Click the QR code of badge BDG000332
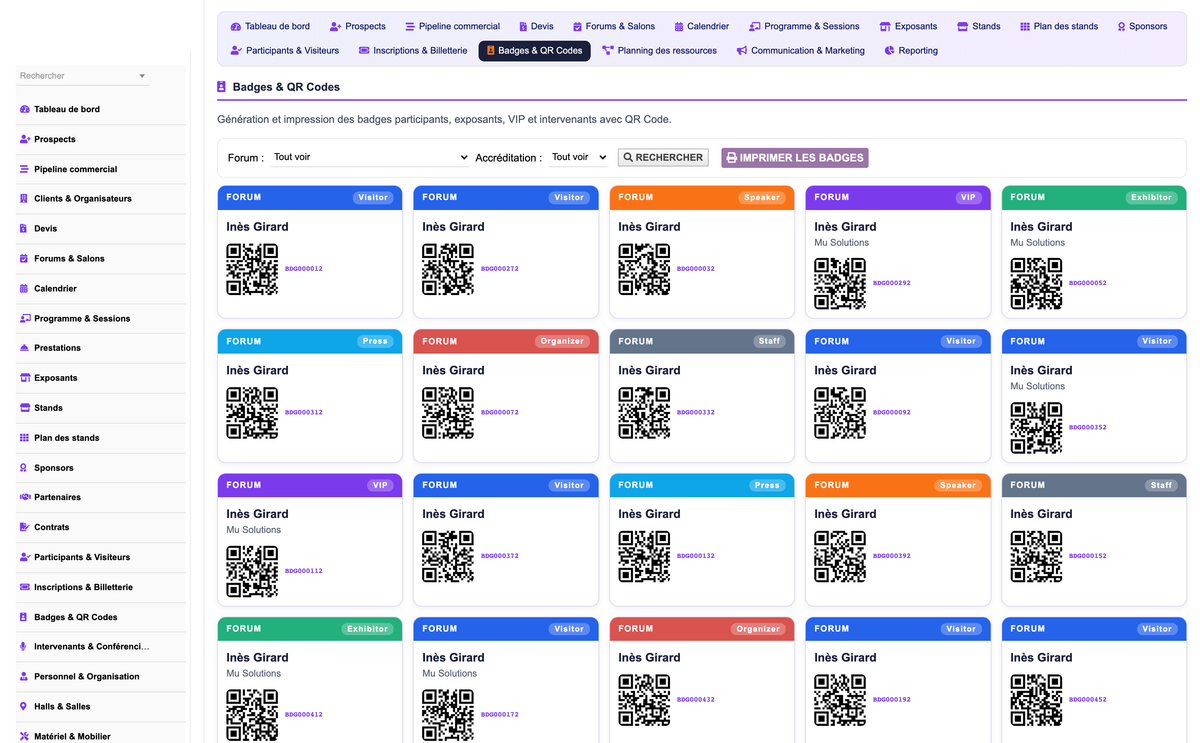Viewport: 1200px width, 743px height. click(x=644, y=412)
